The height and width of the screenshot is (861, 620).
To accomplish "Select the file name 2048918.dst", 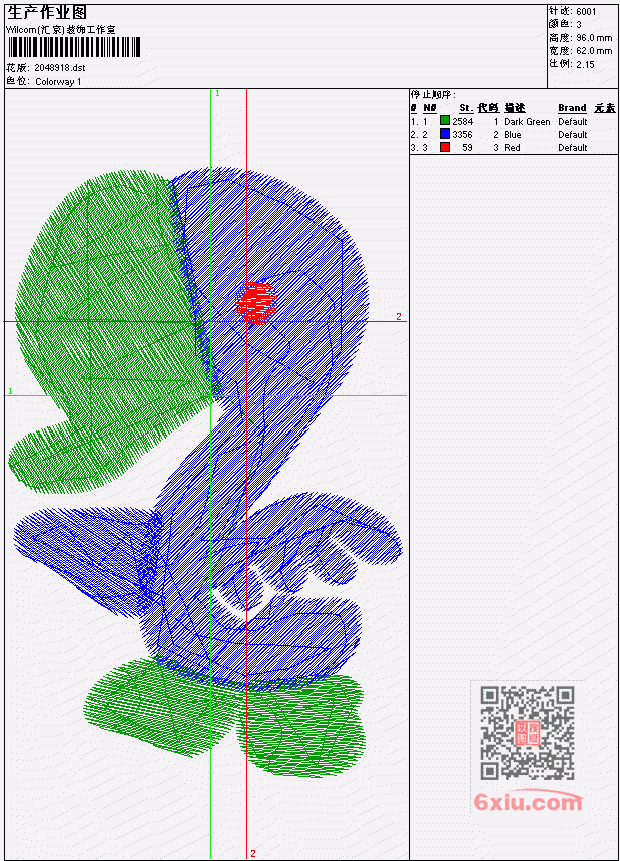I will tap(60, 68).
